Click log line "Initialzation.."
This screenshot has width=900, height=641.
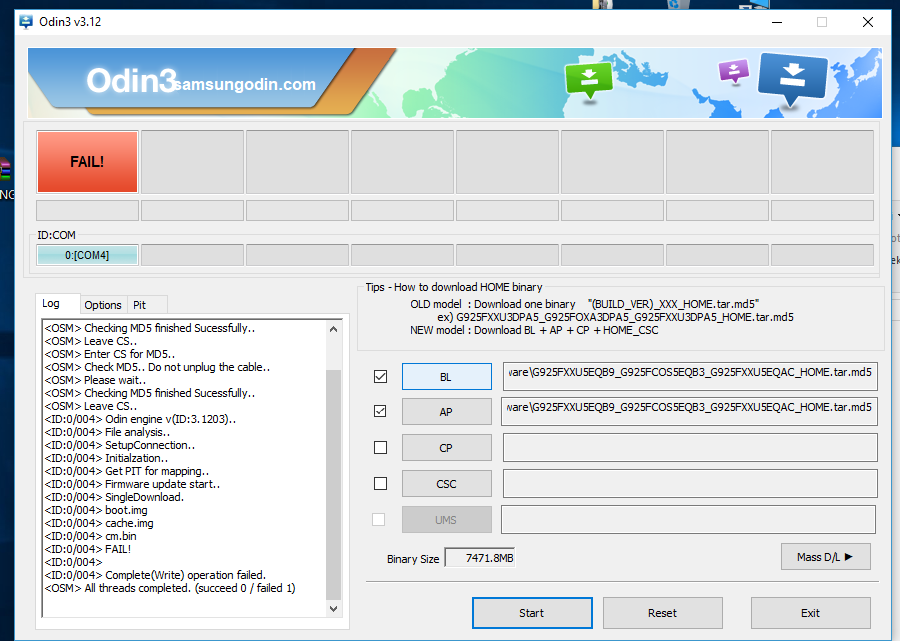pyautogui.click(x=137, y=458)
